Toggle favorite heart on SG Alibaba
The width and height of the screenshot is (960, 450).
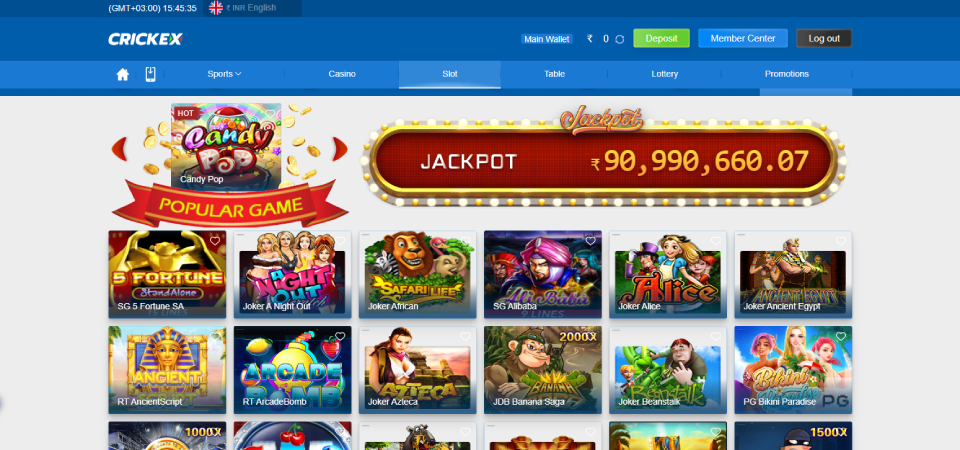[x=590, y=241]
